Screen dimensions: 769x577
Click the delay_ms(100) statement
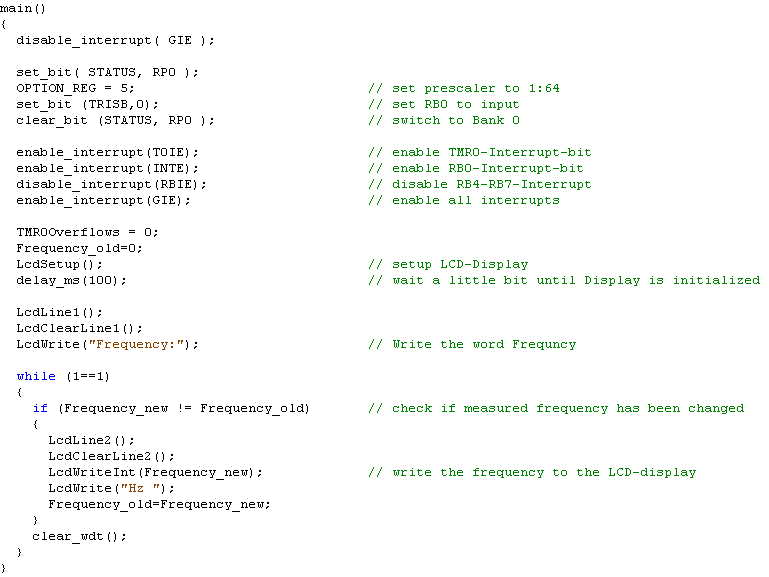(x=71, y=280)
